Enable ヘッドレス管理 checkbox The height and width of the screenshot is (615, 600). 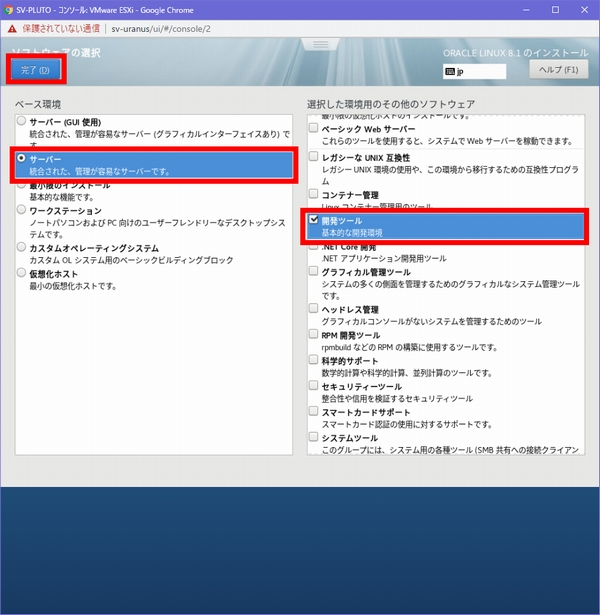pos(313,308)
